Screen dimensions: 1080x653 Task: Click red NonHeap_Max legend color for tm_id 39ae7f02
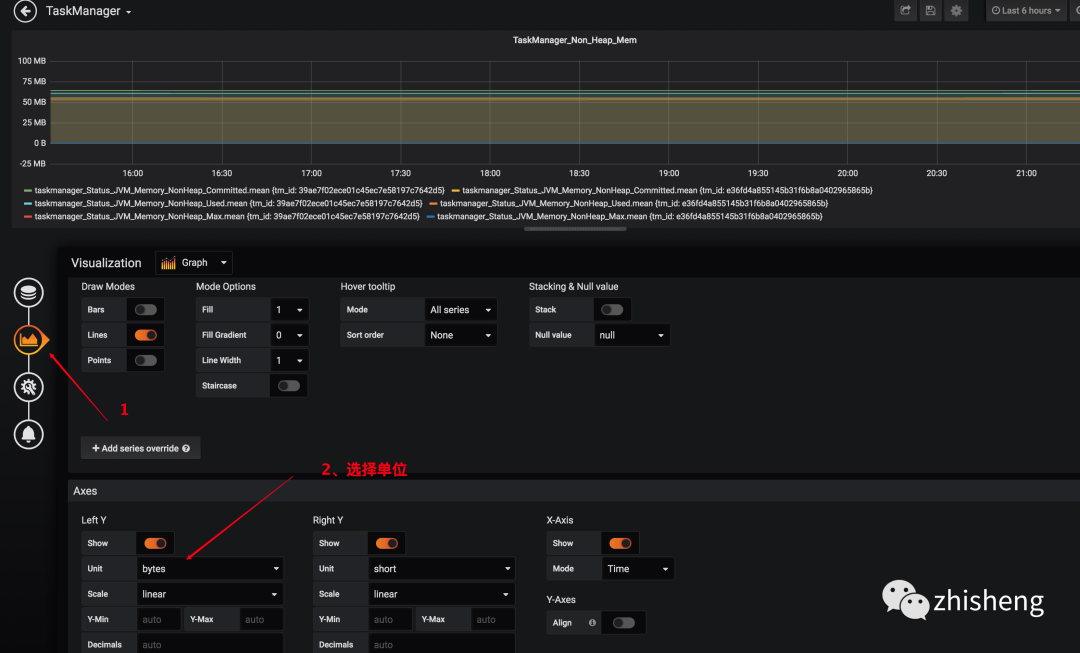[x=28, y=217]
